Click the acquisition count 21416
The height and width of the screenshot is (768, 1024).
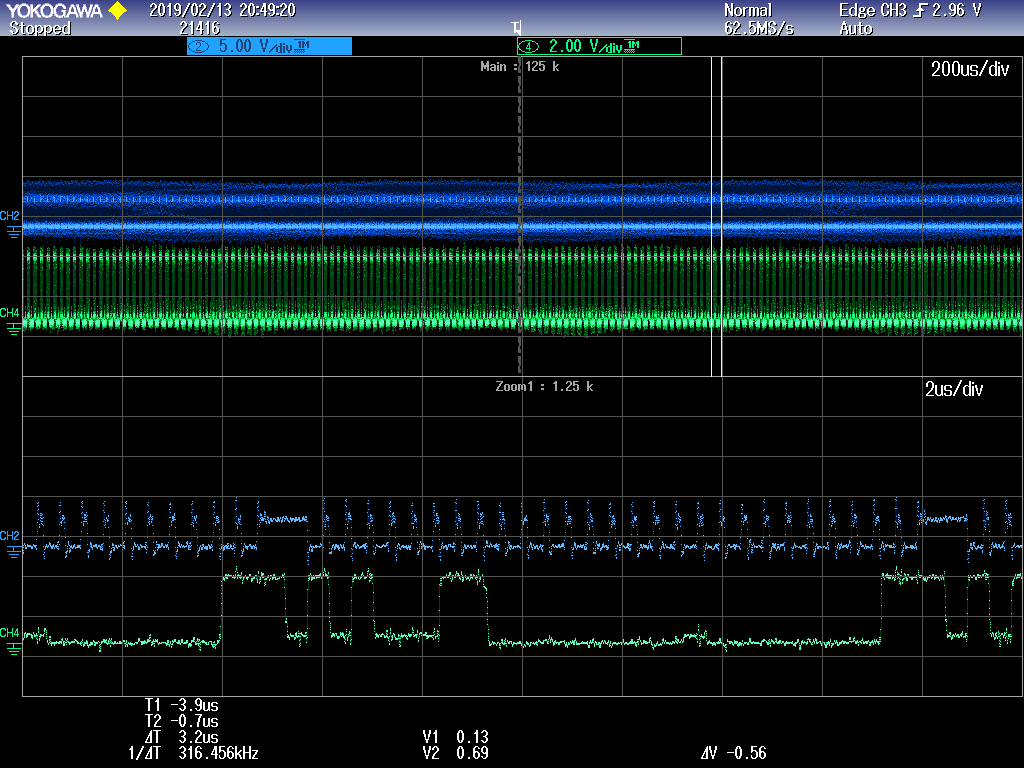click(x=200, y=28)
